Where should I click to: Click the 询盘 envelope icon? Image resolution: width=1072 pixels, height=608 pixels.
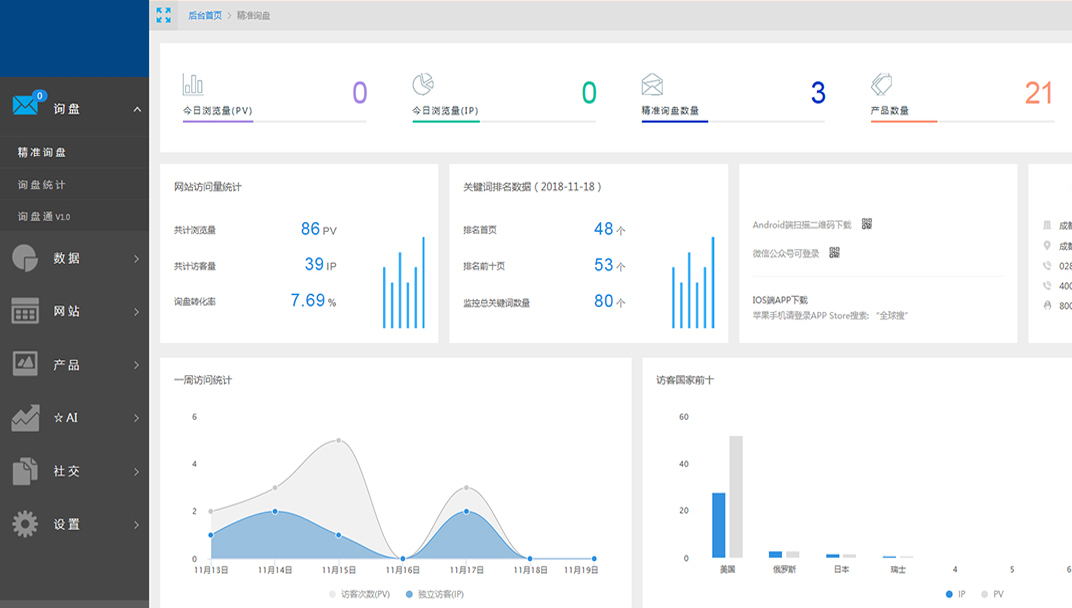click(x=26, y=106)
